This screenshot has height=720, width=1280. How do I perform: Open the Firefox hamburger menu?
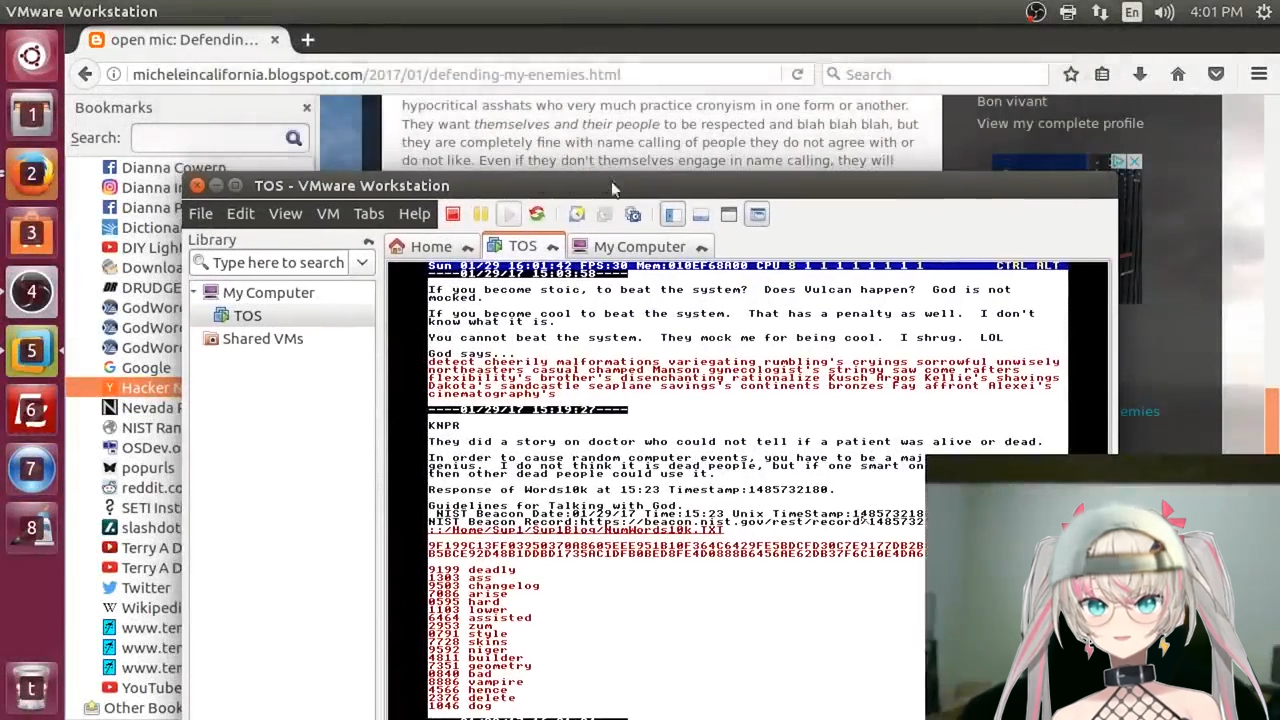(1259, 74)
